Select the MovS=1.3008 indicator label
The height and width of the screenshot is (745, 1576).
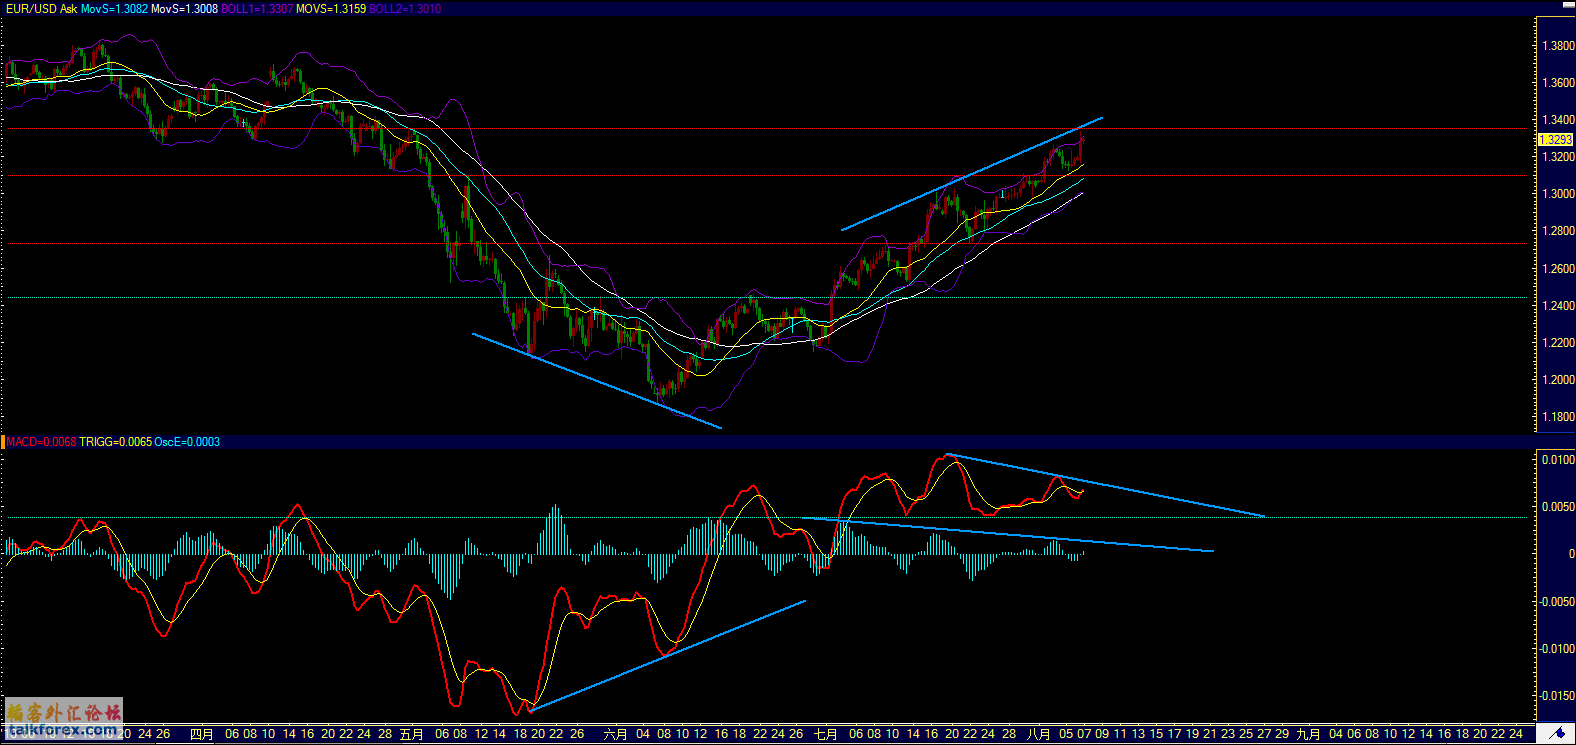pos(185,9)
